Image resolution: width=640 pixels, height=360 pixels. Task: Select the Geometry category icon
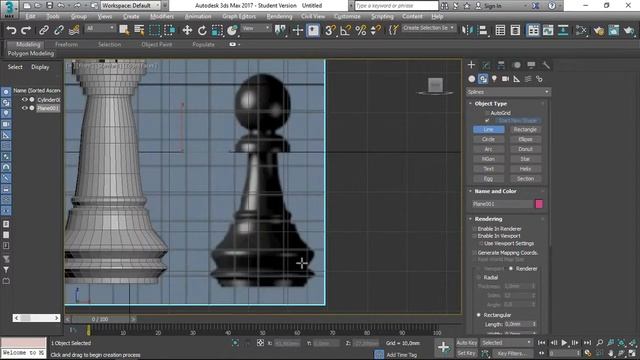pos(472,79)
